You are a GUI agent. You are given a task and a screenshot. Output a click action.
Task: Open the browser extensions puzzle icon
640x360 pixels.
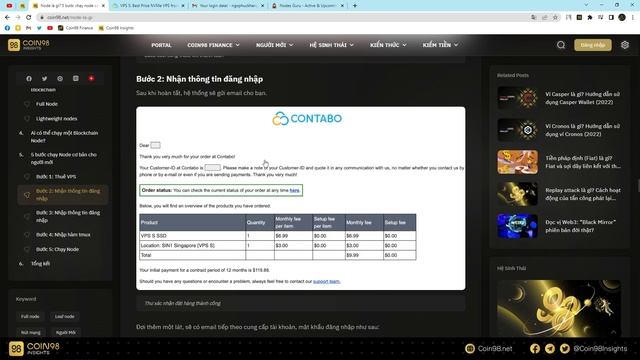pyautogui.click(x=590, y=17)
